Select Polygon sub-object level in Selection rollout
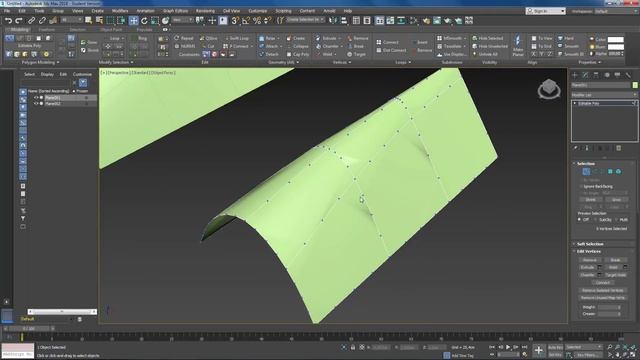This screenshot has height=360, width=640. point(610,172)
